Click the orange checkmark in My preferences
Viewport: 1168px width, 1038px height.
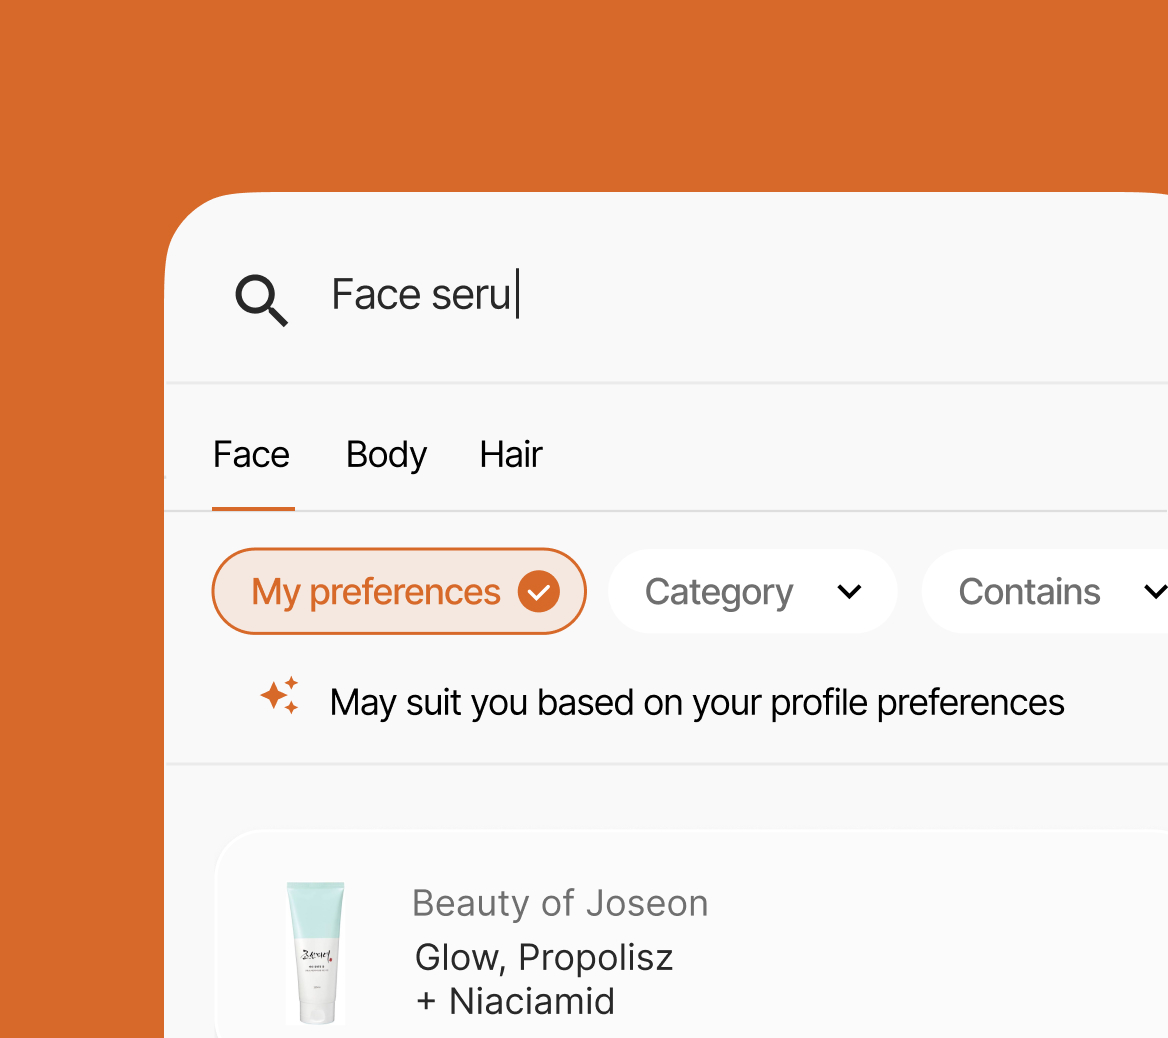(x=539, y=592)
